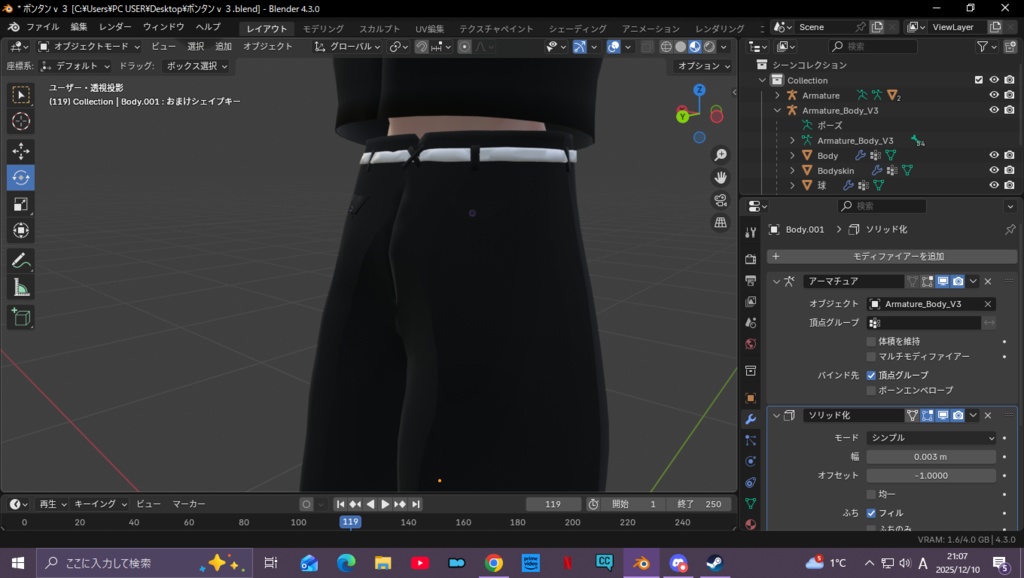The image size is (1024, 578).
Task: Adjust the オフセット -1.0000 slider
Action: tap(931, 475)
